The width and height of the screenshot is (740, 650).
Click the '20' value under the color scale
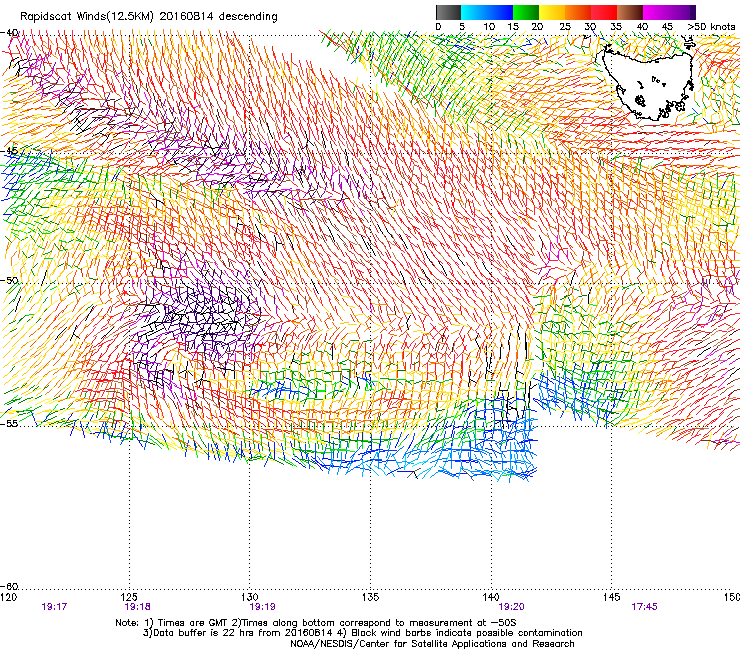pyautogui.click(x=537, y=27)
